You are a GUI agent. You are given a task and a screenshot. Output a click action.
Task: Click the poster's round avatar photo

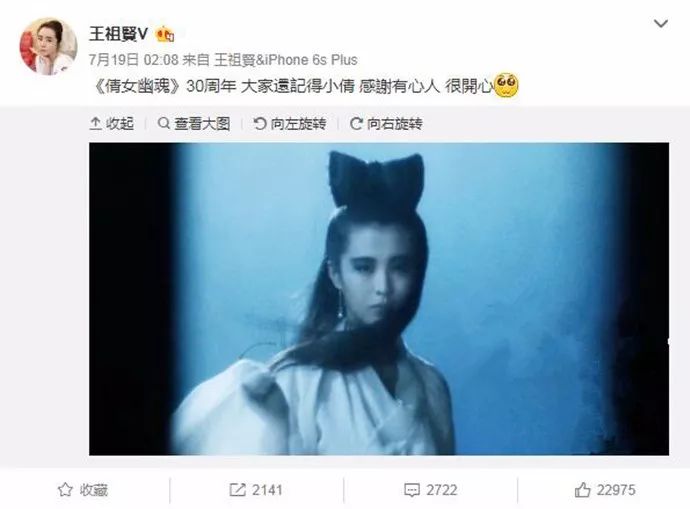[48, 46]
